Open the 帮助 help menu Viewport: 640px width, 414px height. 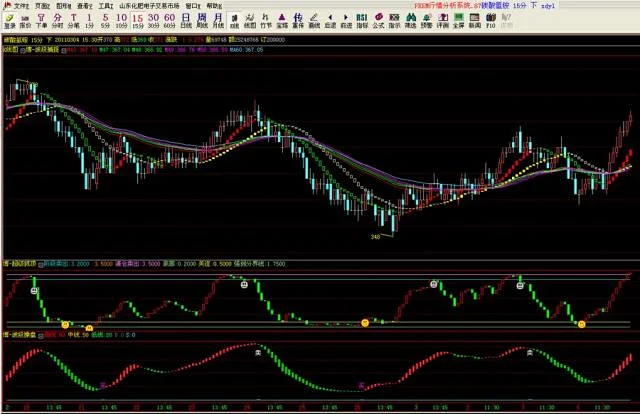(x=213, y=5)
